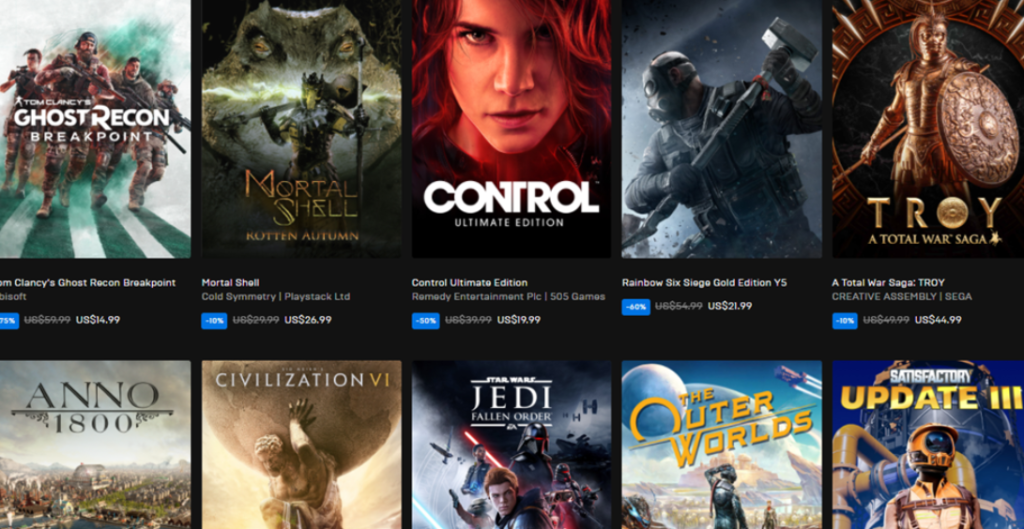Open The Outer Worlds cover art
Viewport: 1024px width, 529px height.
[x=722, y=445]
